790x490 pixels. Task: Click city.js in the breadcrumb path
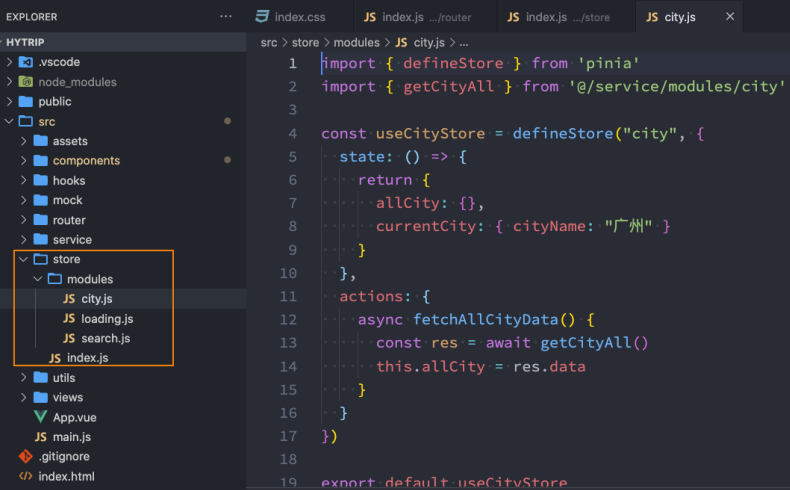(429, 43)
